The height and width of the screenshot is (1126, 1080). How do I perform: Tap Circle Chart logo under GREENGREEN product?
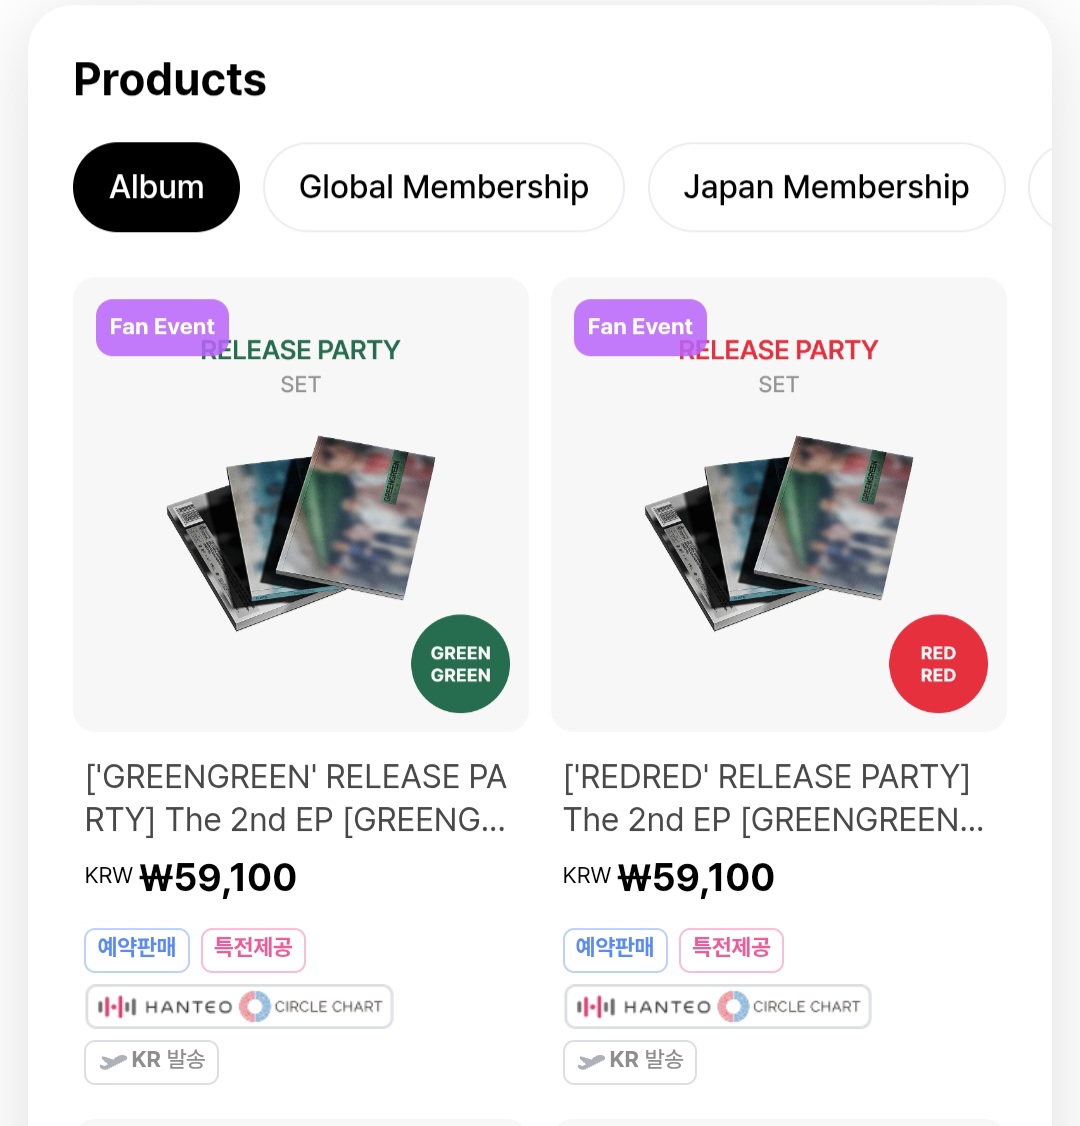312,1007
